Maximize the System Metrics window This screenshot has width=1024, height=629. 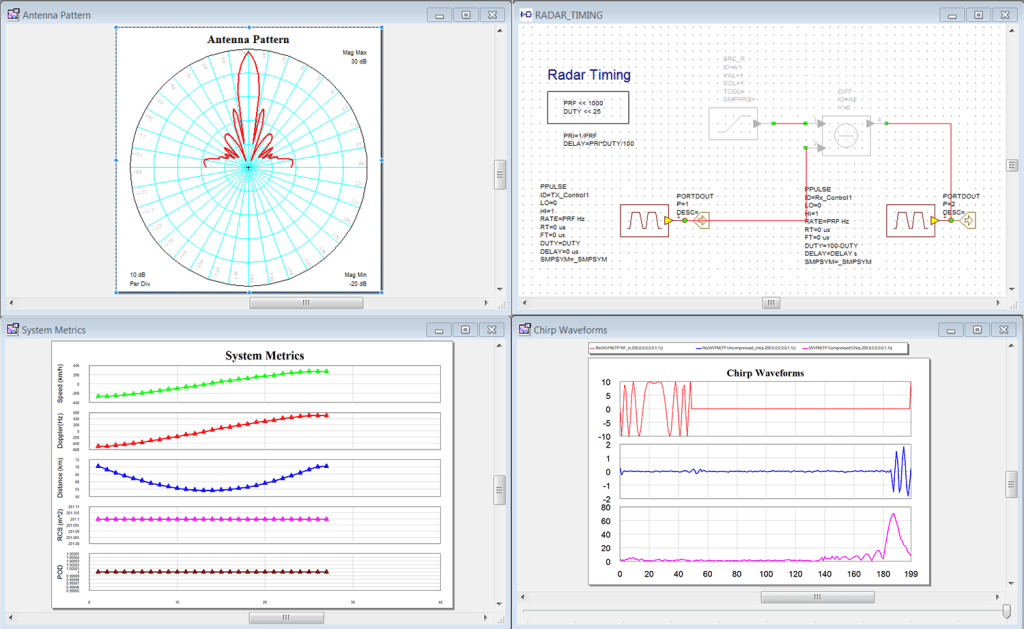[x=465, y=330]
